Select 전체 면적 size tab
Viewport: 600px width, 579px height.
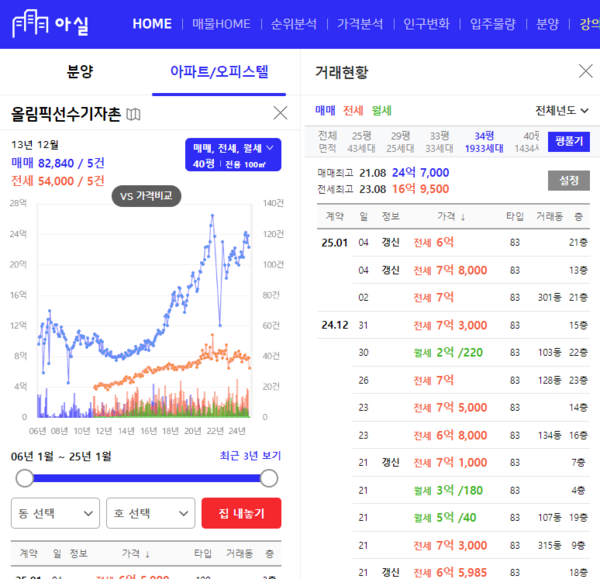point(328,142)
